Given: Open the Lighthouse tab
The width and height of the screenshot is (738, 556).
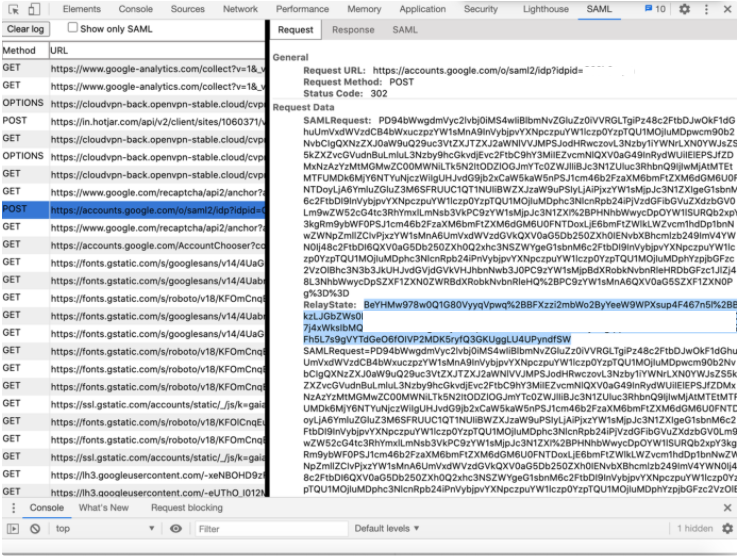Looking at the screenshot, I should (545, 9).
